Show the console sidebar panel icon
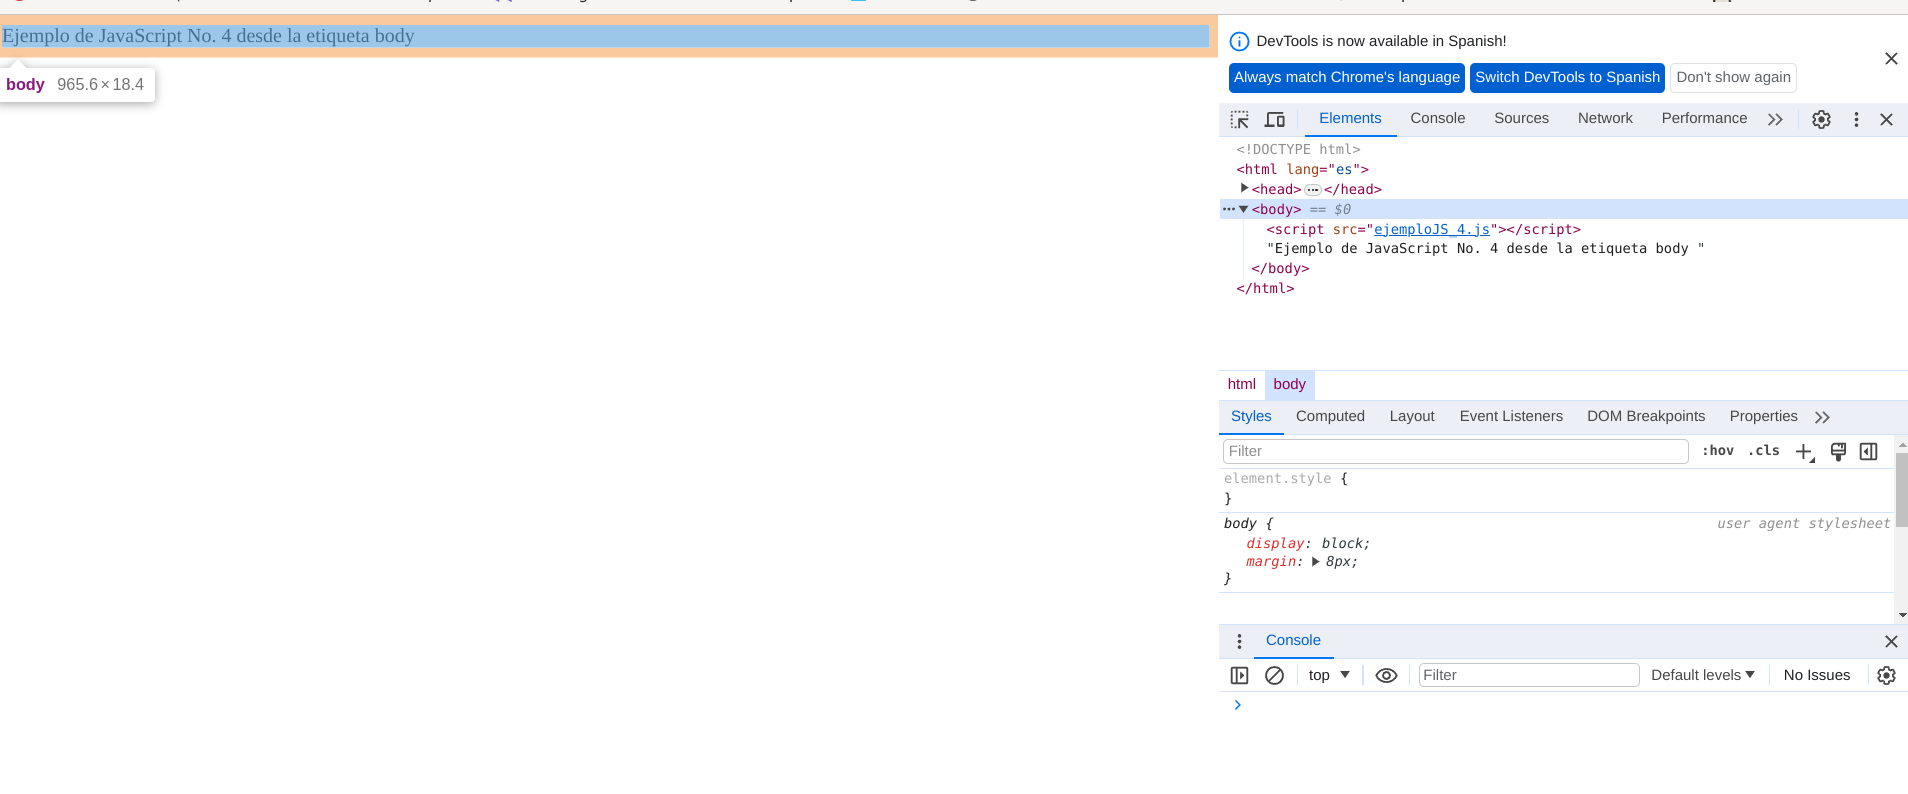Image resolution: width=1908 pixels, height=794 pixels. [1239, 676]
